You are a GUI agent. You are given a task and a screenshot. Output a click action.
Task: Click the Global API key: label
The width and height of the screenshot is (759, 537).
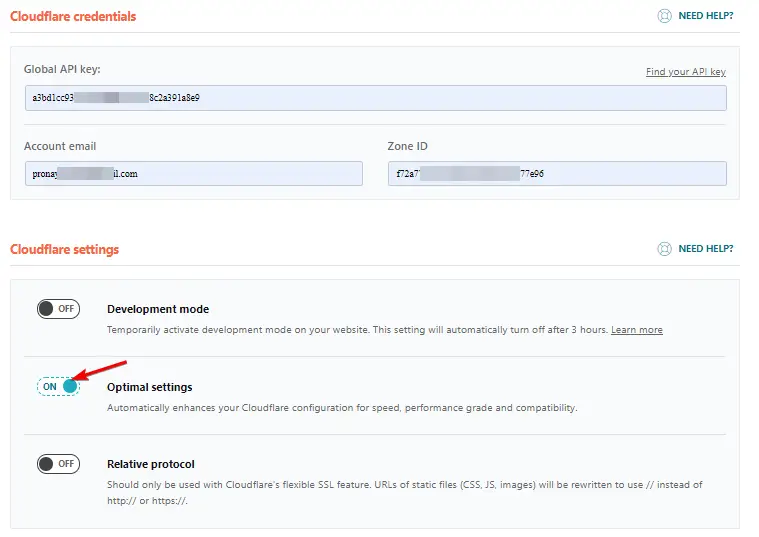(x=62, y=69)
